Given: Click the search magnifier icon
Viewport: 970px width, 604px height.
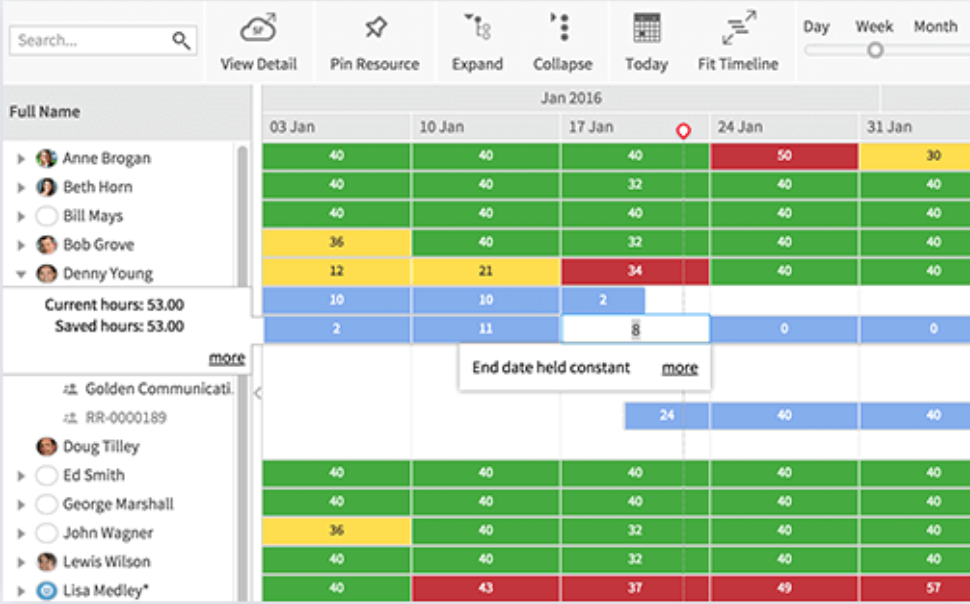Looking at the screenshot, I should click(x=181, y=40).
